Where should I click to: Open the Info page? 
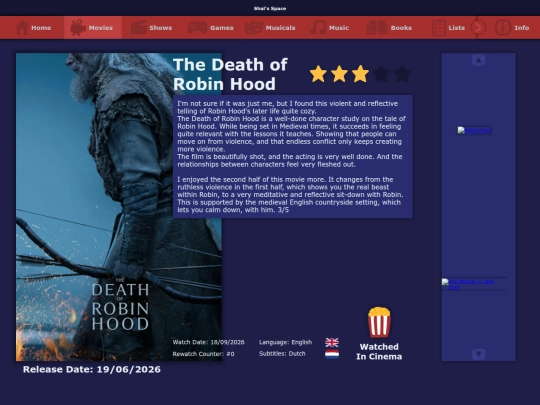click(x=512, y=28)
